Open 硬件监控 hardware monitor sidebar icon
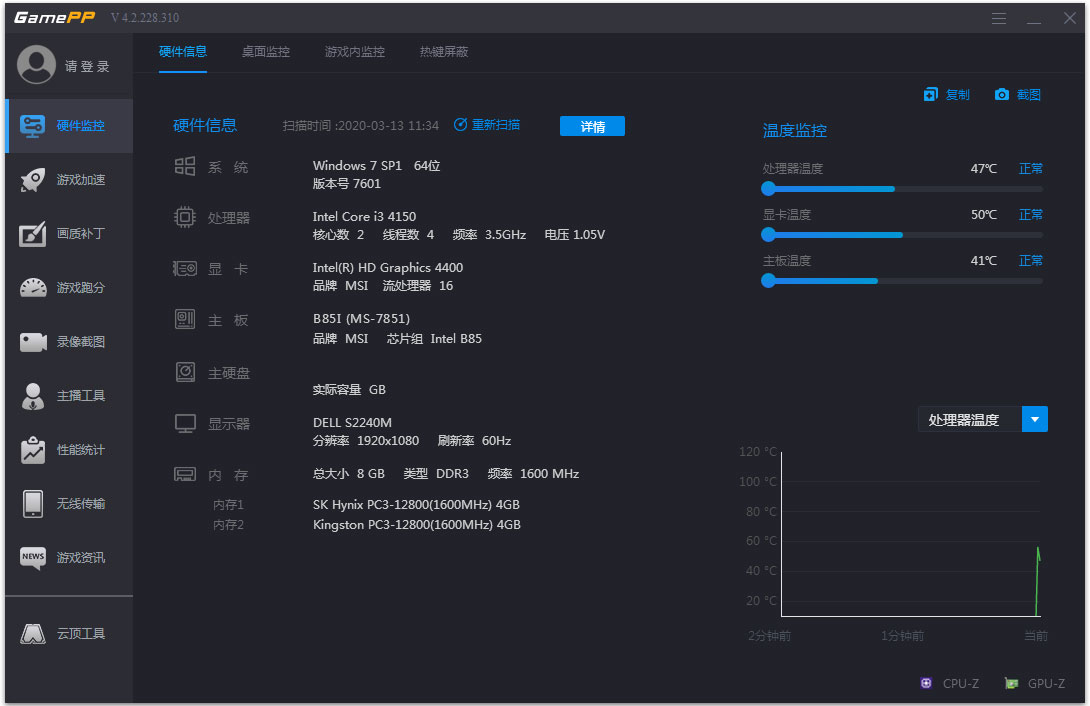The height and width of the screenshot is (706, 1090). 33,126
